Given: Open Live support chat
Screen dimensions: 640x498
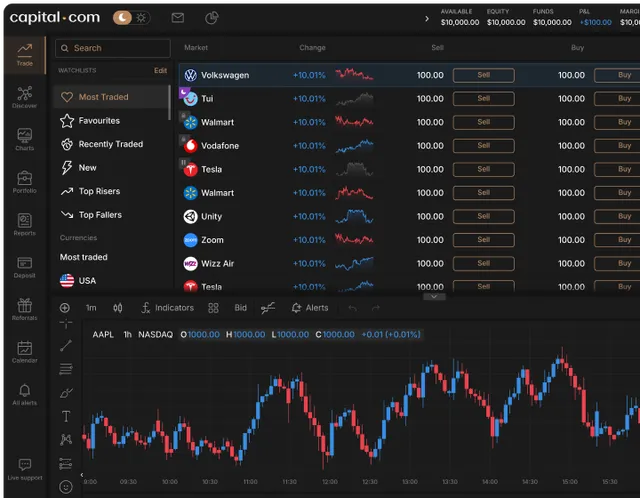Looking at the screenshot, I should [x=24, y=469].
